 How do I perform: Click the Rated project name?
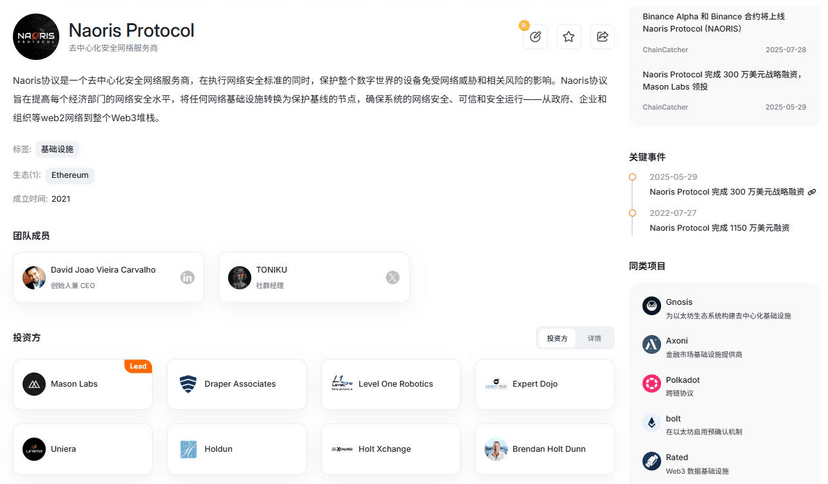[676, 458]
